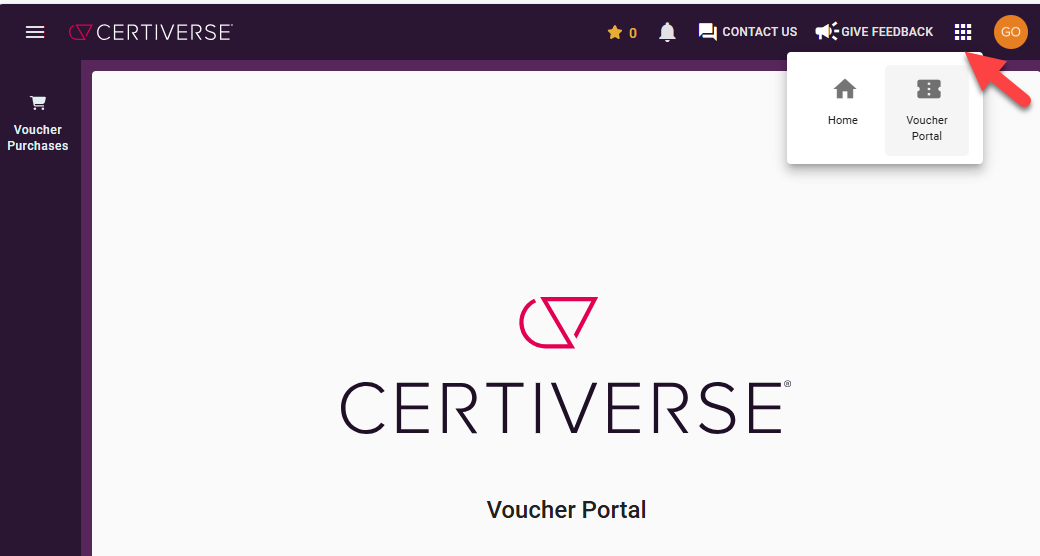Toggle the apps grid launcher
Viewport: 1040px width, 556px height.
963,32
